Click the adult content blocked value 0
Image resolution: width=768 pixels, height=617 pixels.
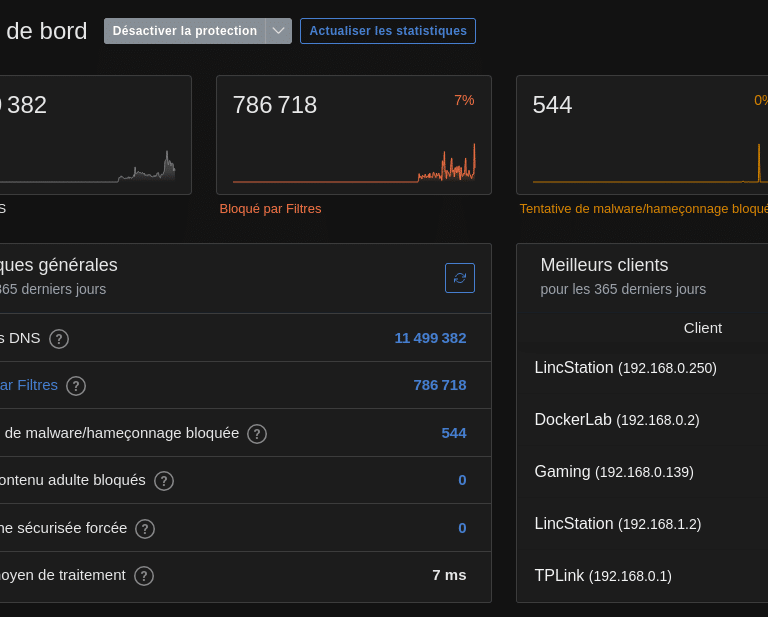point(462,480)
